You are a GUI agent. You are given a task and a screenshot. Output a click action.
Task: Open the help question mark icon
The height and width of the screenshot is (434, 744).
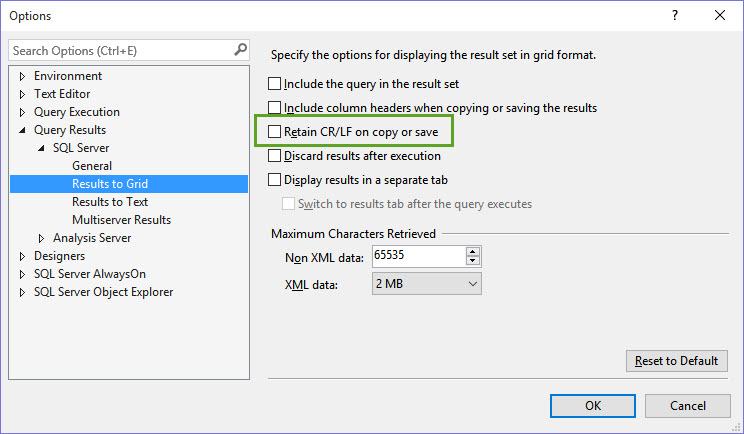pyautogui.click(x=675, y=15)
